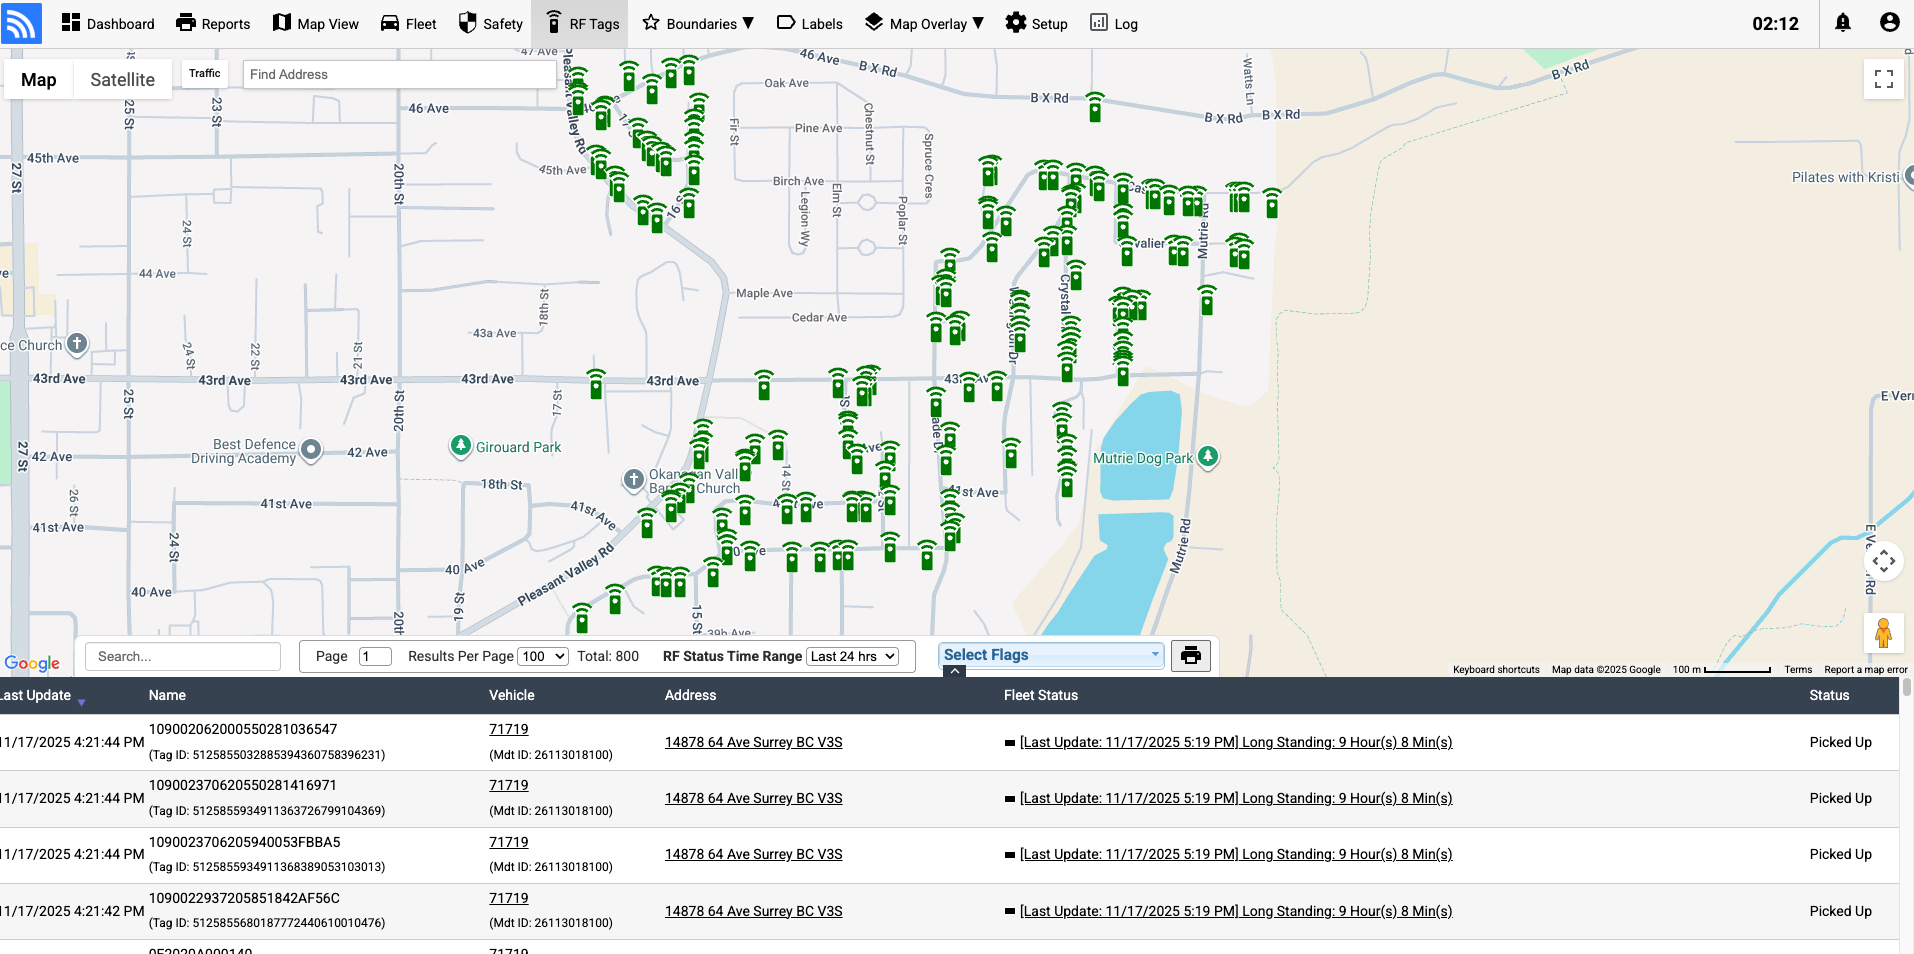Image resolution: width=1914 pixels, height=954 pixels.
Task: Click the Page number field
Action: pos(375,656)
